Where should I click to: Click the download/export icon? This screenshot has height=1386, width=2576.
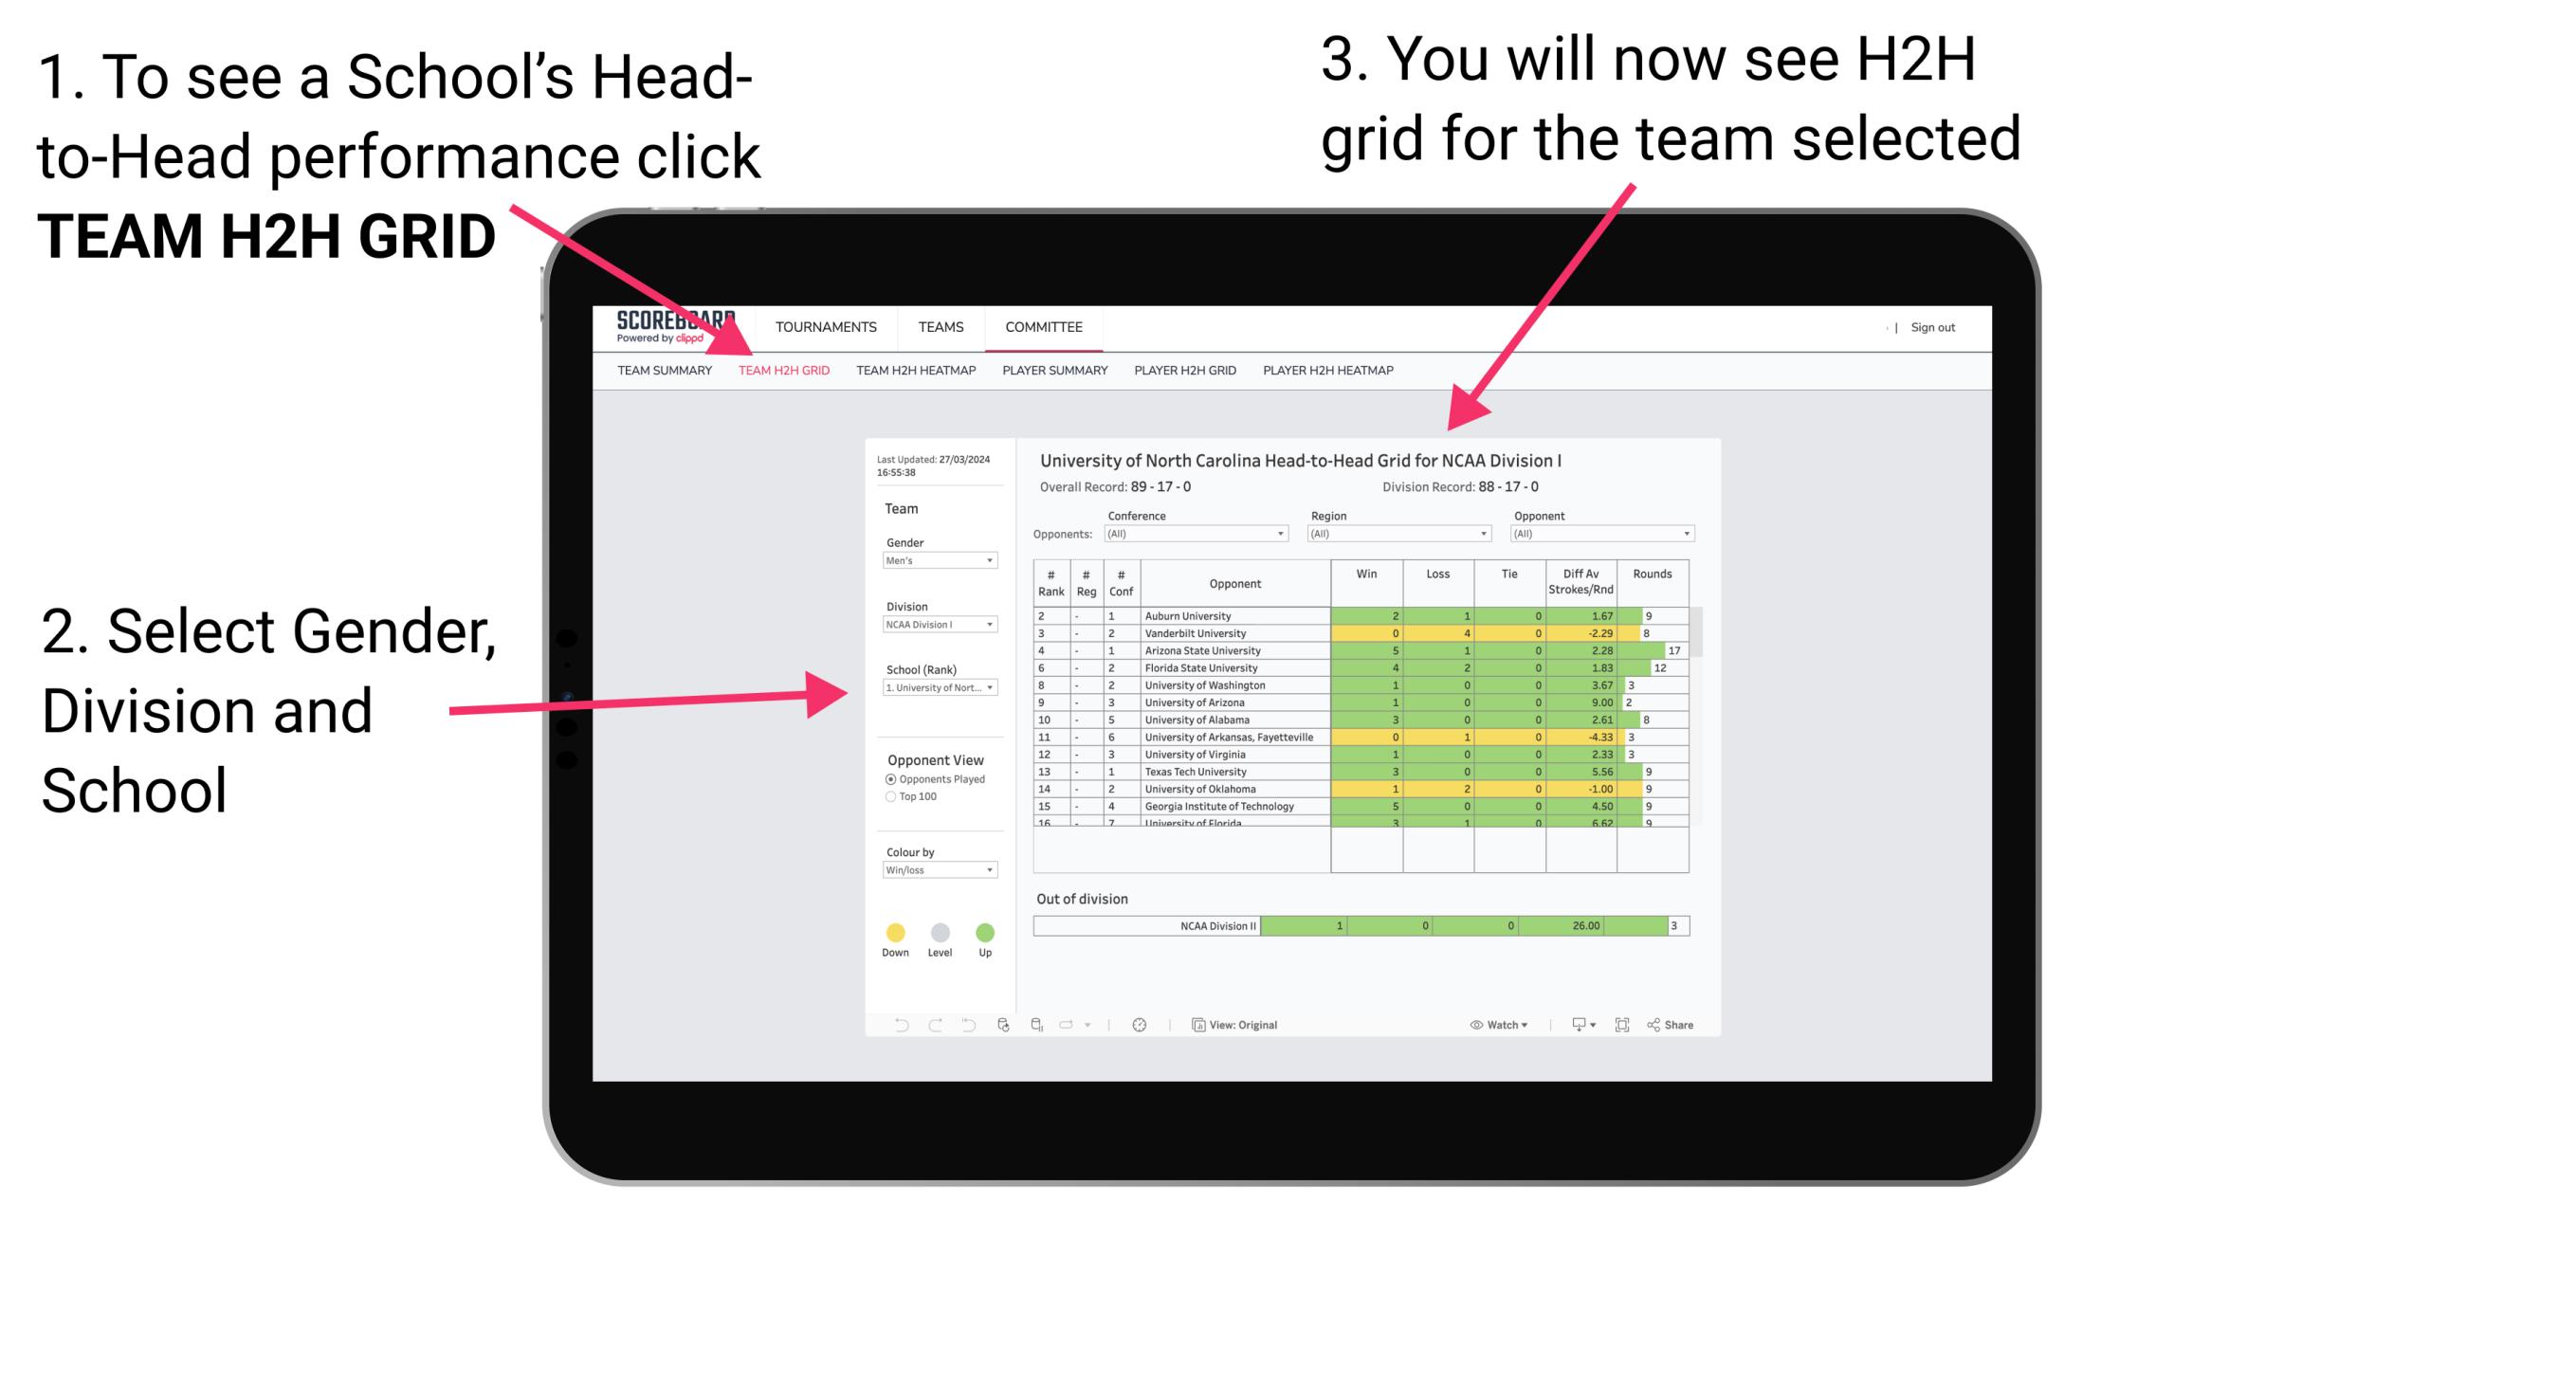pos(1570,1024)
